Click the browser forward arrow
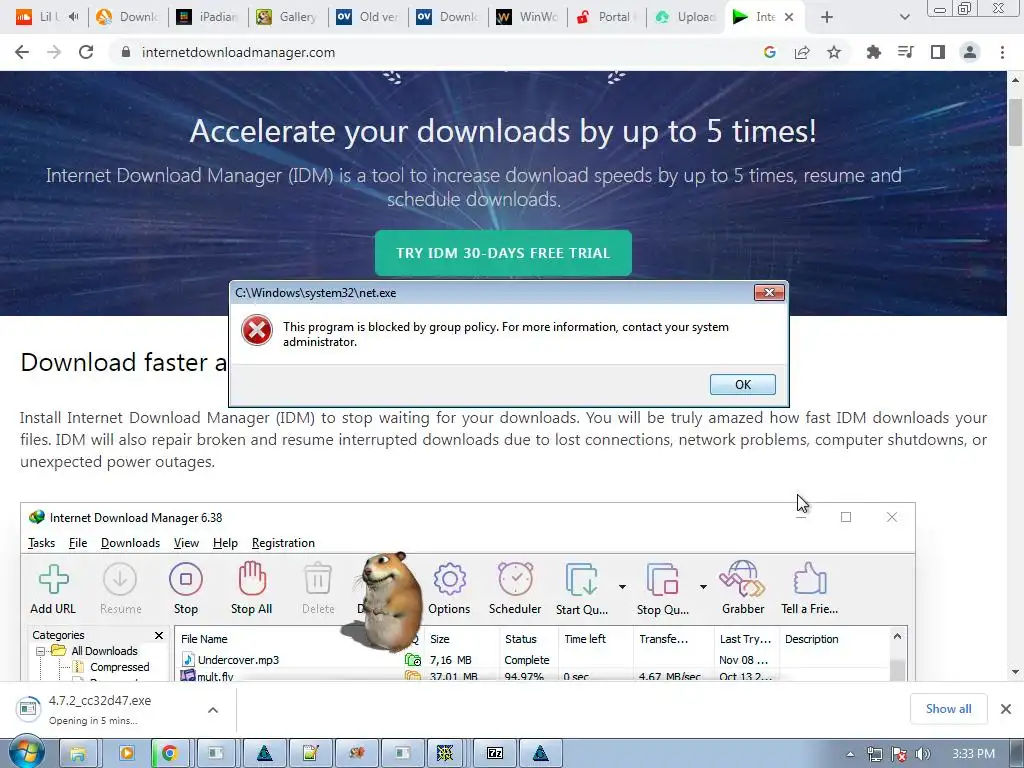1024x768 pixels. click(54, 52)
